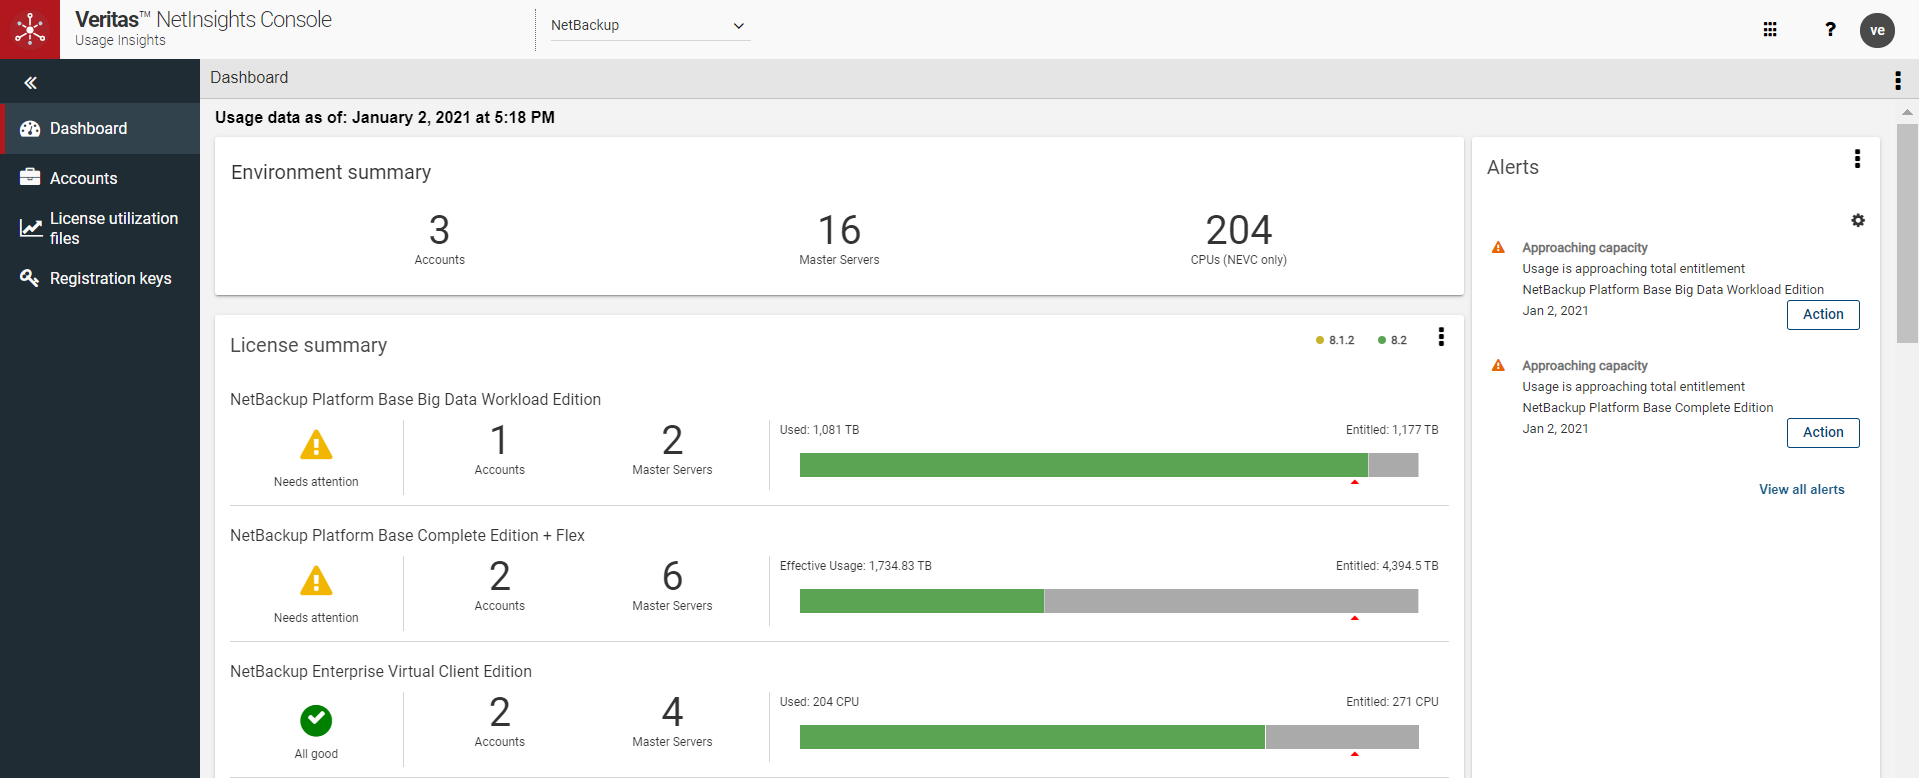This screenshot has width=1919, height=778.
Task: Open the 've' user profile avatar
Action: pyautogui.click(x=1877, y=30)
